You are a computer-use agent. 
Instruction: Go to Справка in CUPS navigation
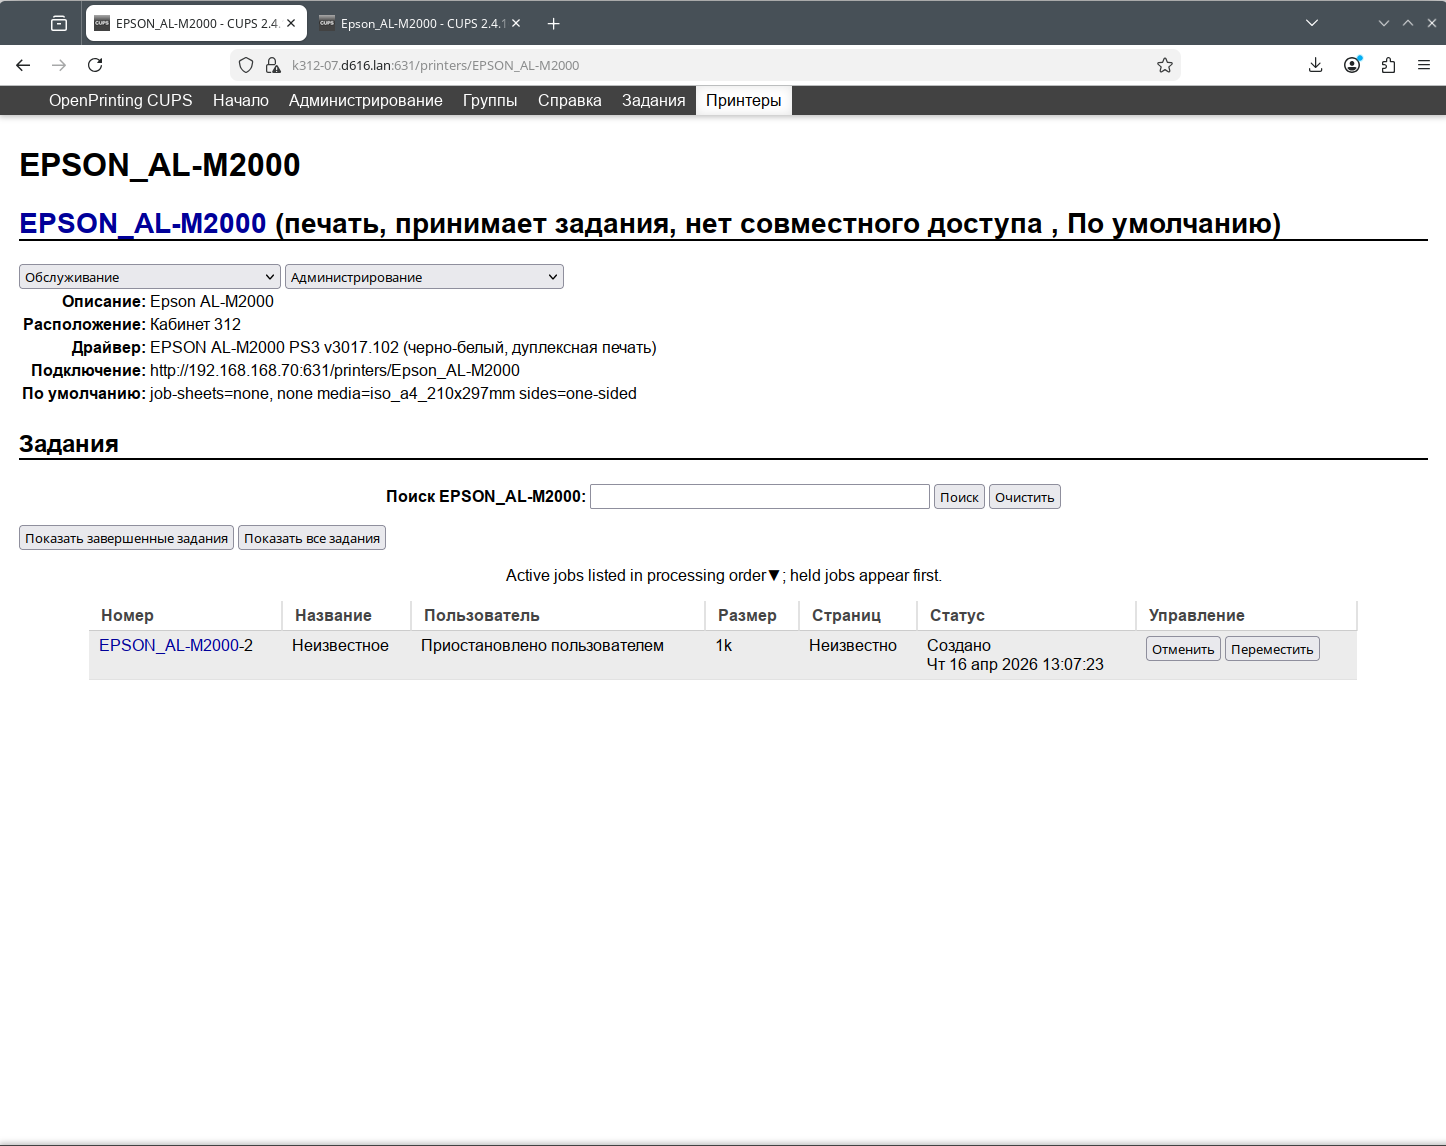tap(569, 100)
